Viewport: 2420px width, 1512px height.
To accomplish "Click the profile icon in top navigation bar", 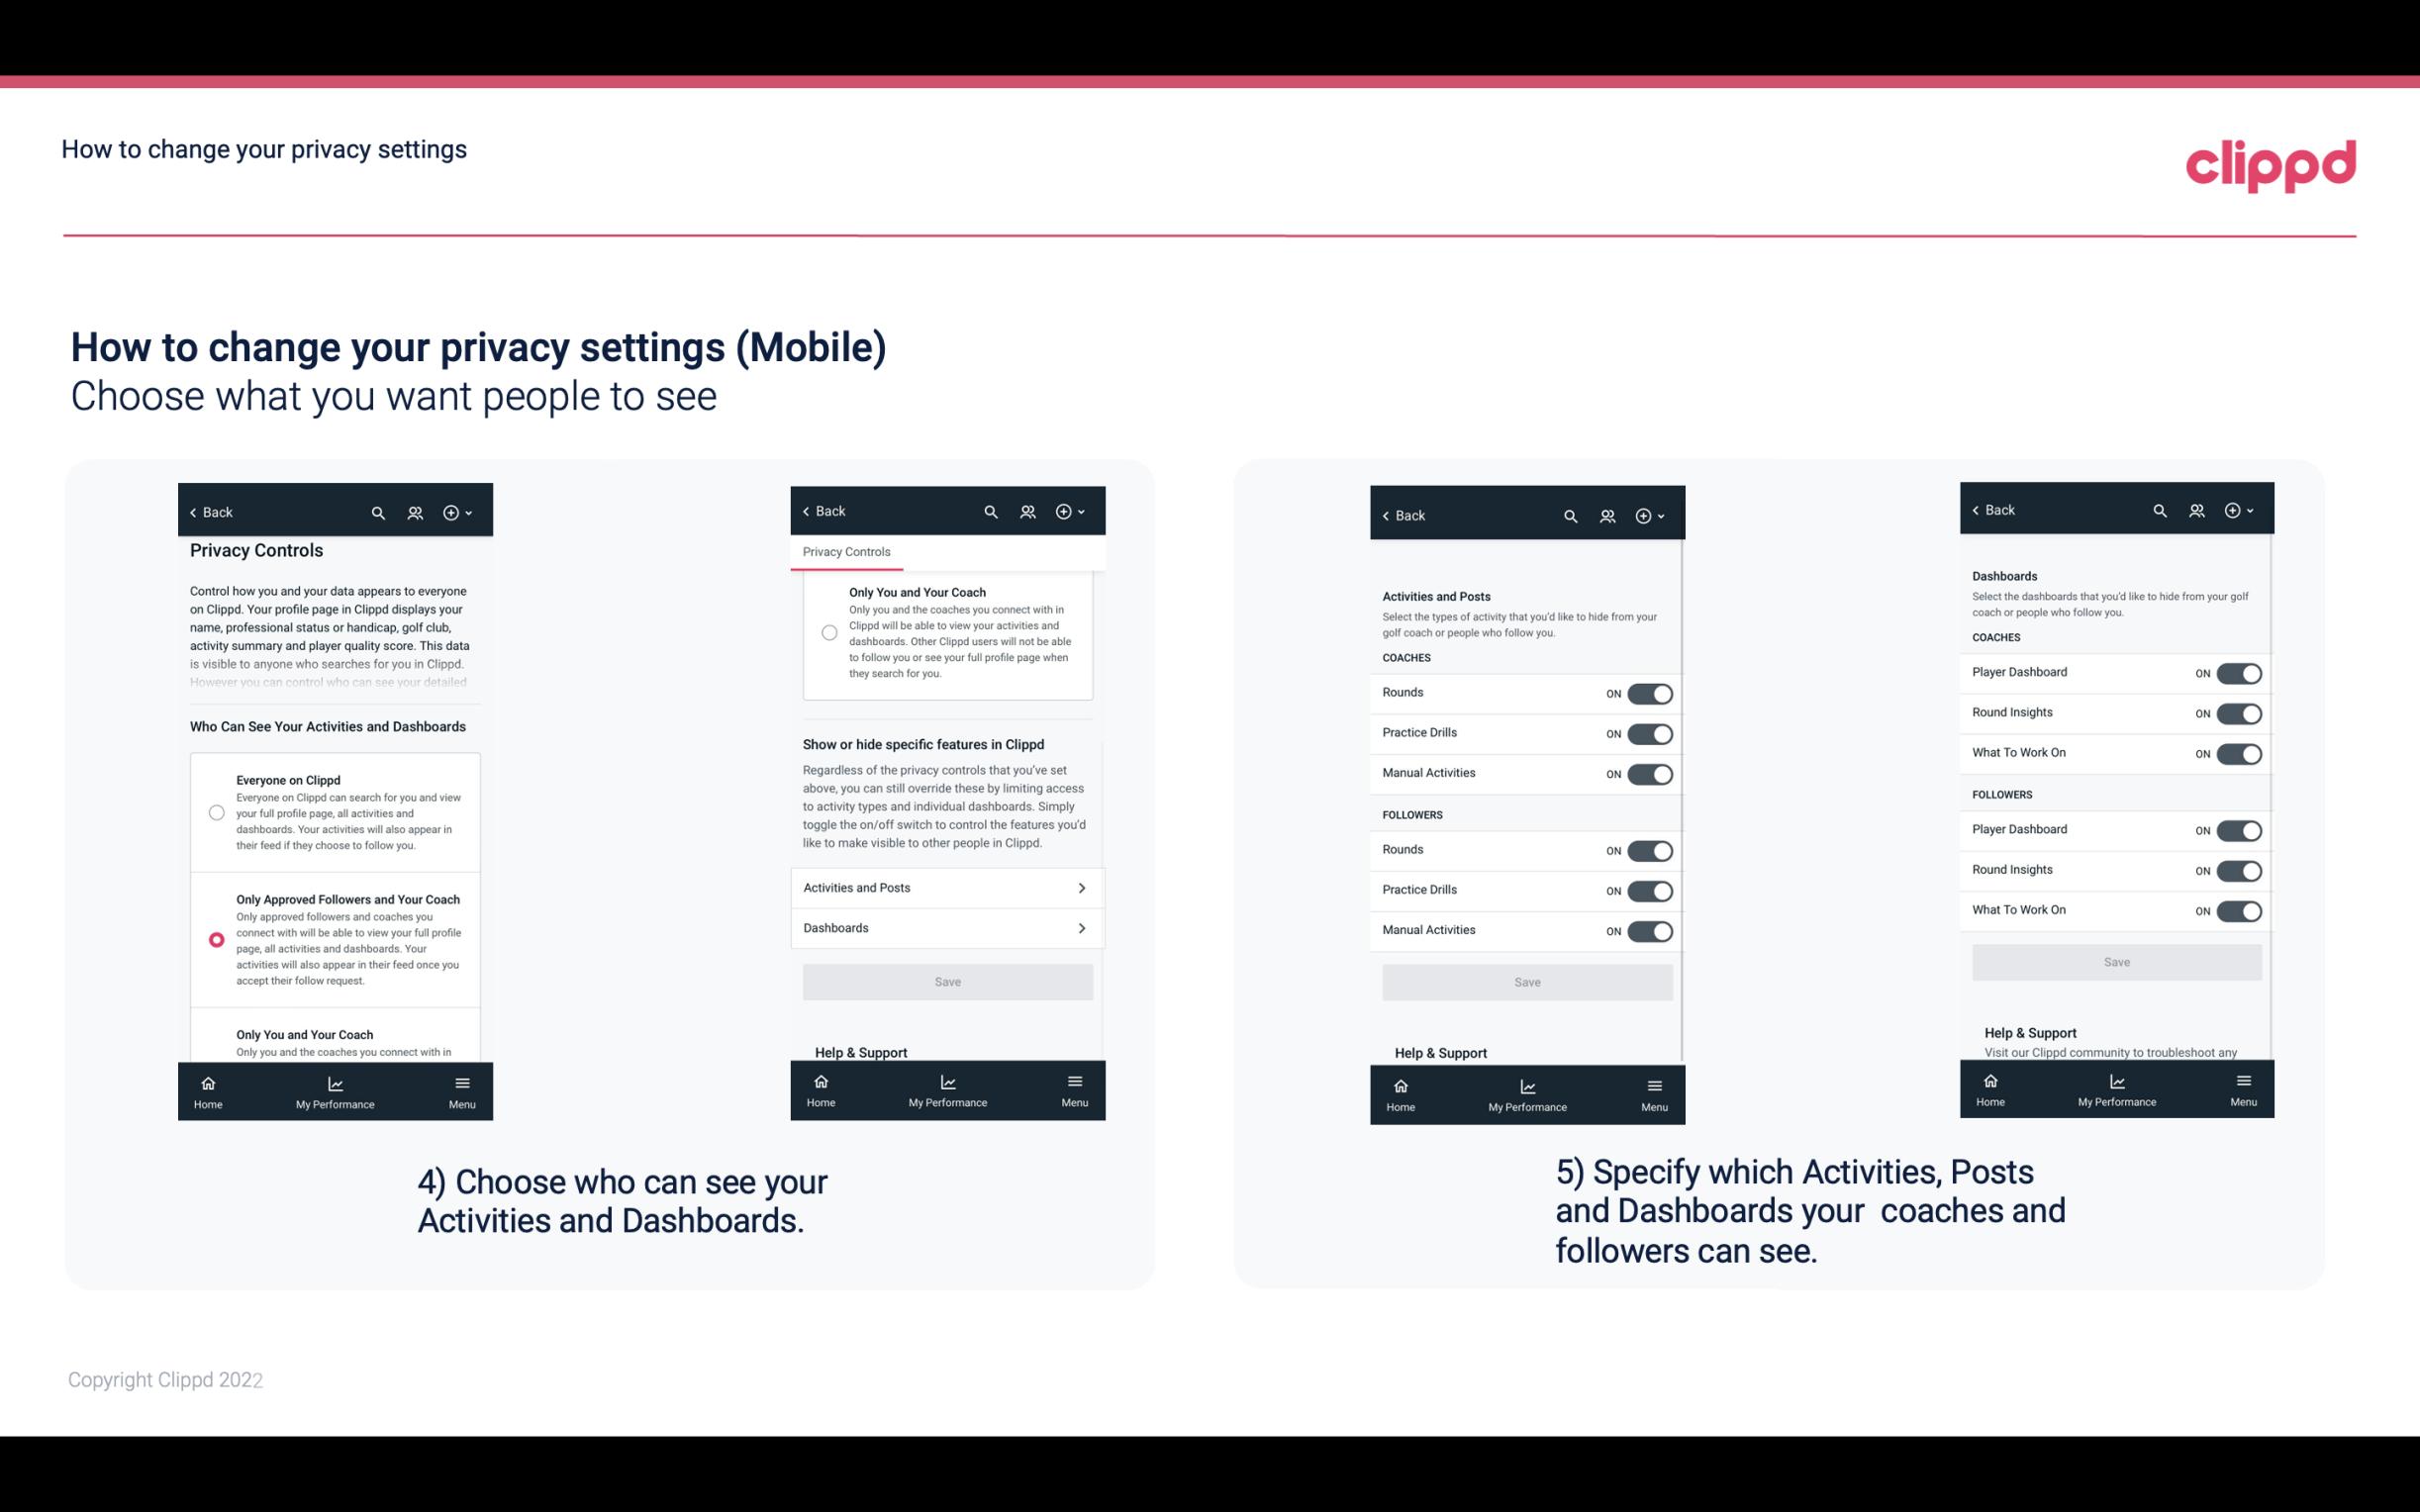I will [x=417, y=513].
